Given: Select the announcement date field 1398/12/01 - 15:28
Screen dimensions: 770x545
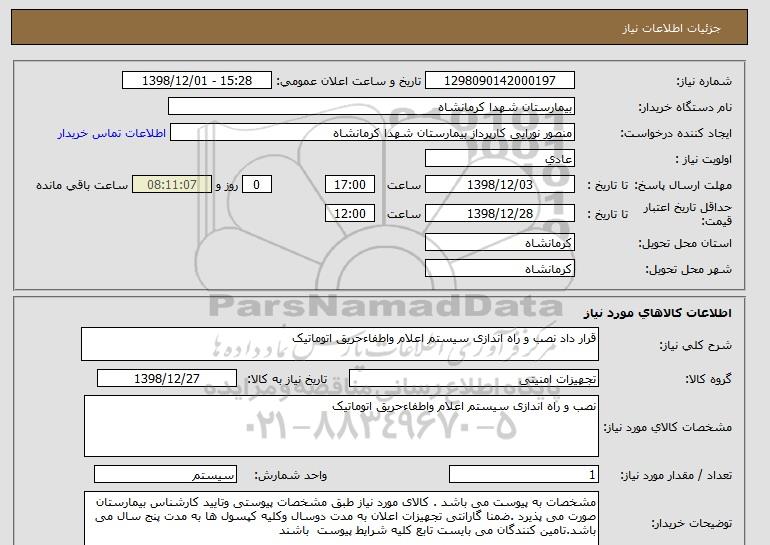Looking at the screenshot, I should 196,81.
